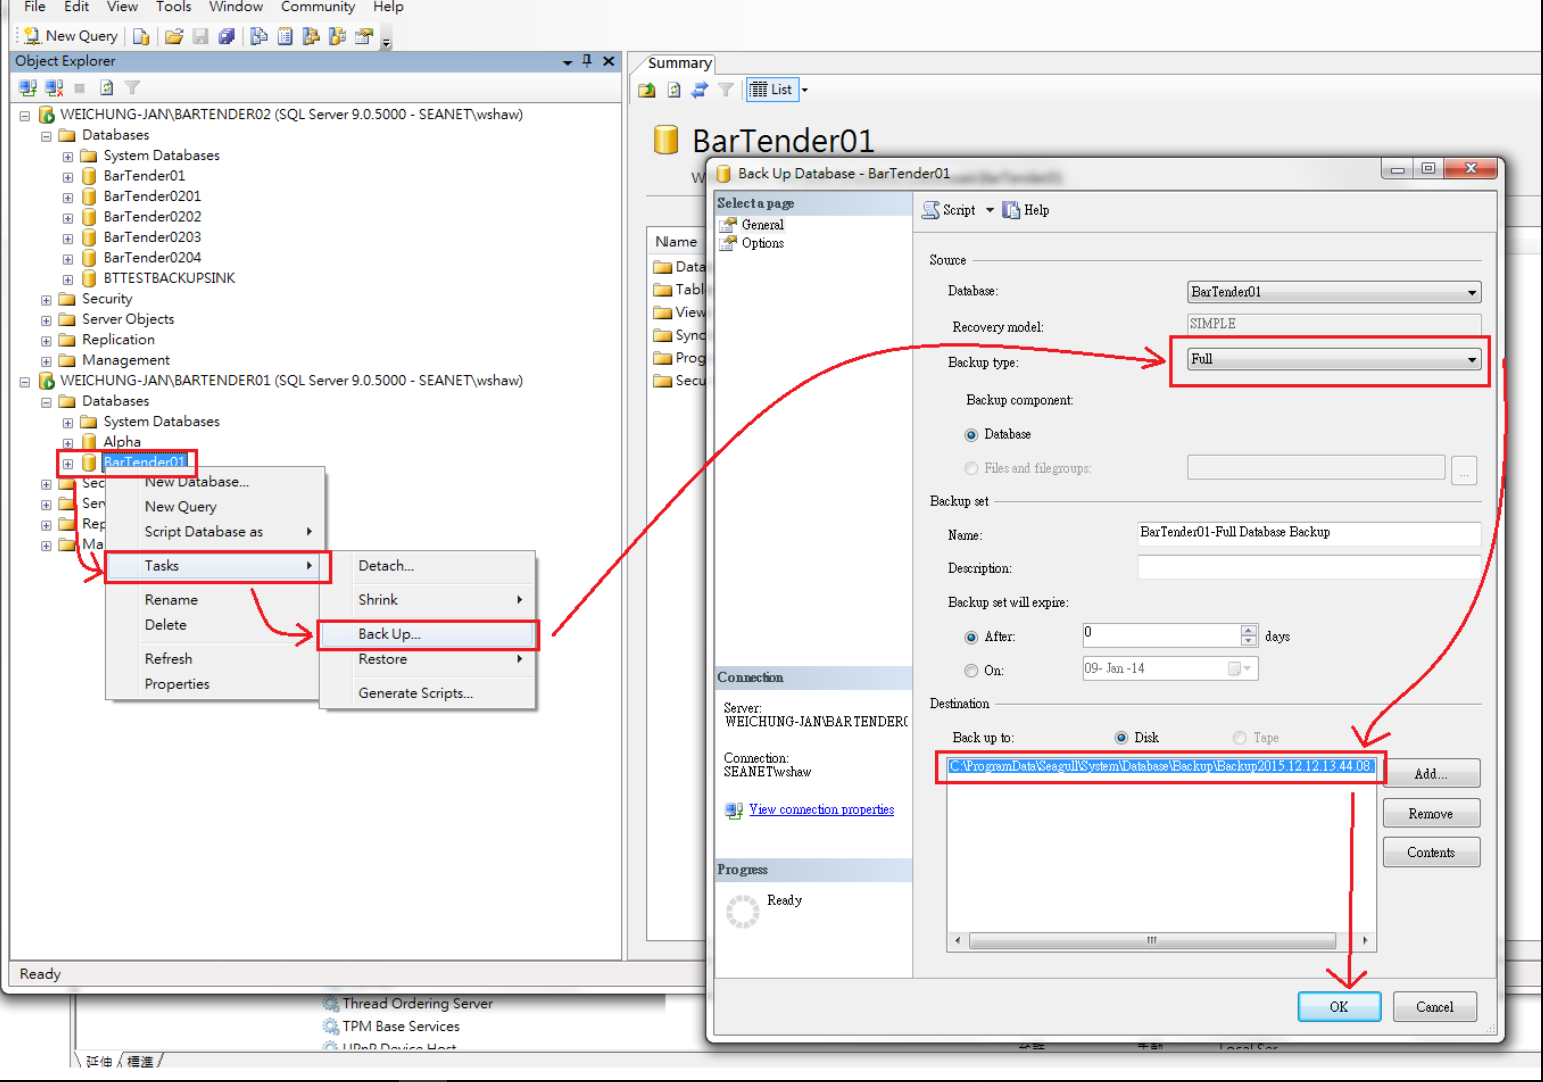Collapse the BARTENDER02 server node
The image size is (1543, 1082).
[25, 115]
